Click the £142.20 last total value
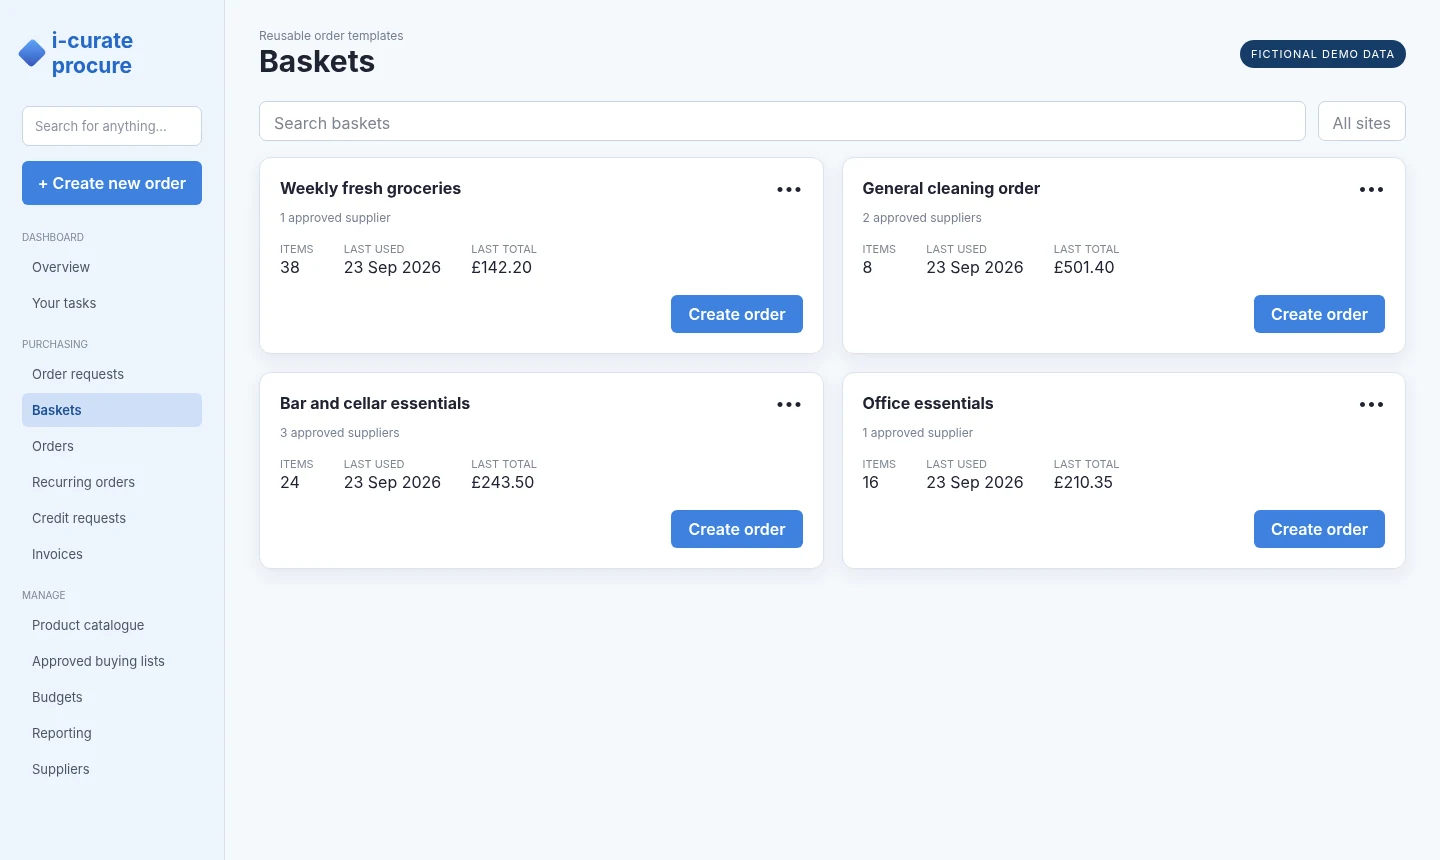This screenshot has height=860, width=1440. (x=501, y=267)
